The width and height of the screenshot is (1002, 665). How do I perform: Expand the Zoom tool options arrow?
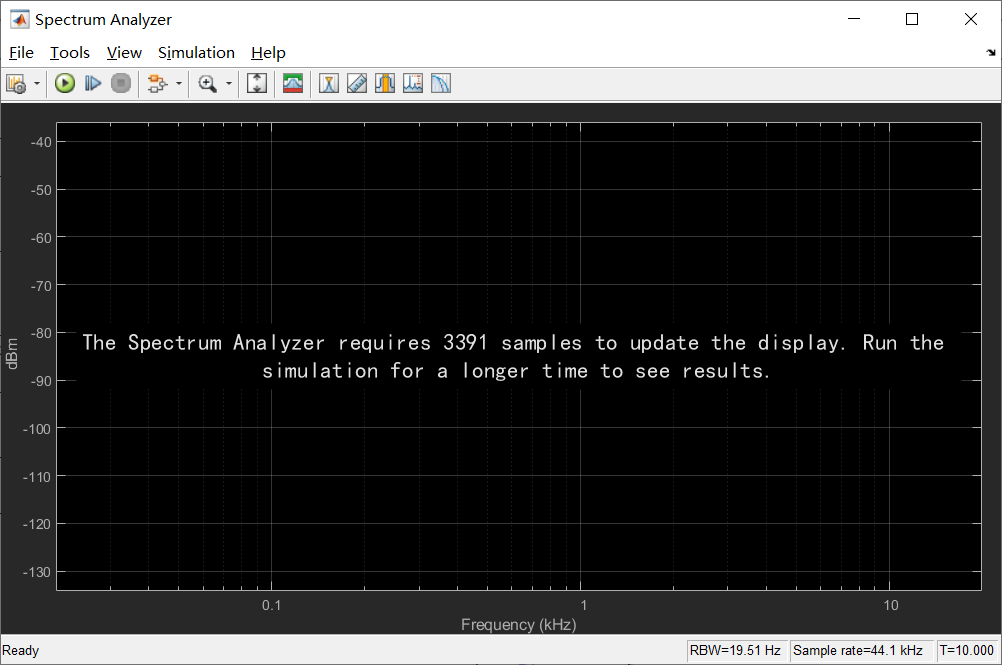229,84
